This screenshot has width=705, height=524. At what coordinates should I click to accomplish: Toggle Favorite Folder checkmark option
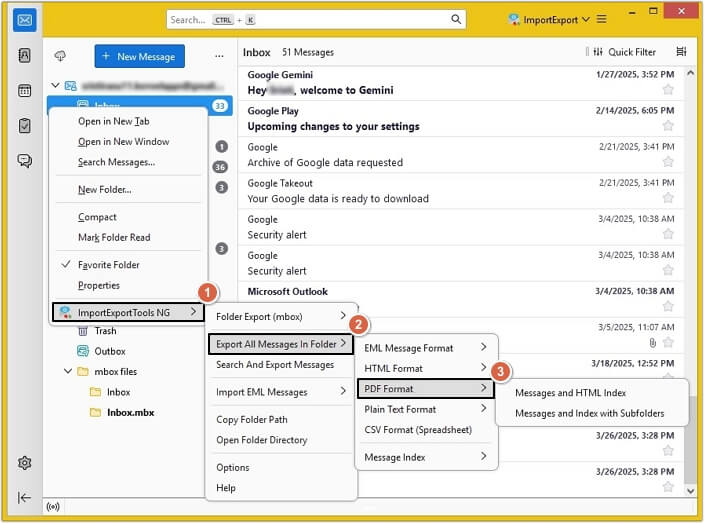(x=108, y=265)
